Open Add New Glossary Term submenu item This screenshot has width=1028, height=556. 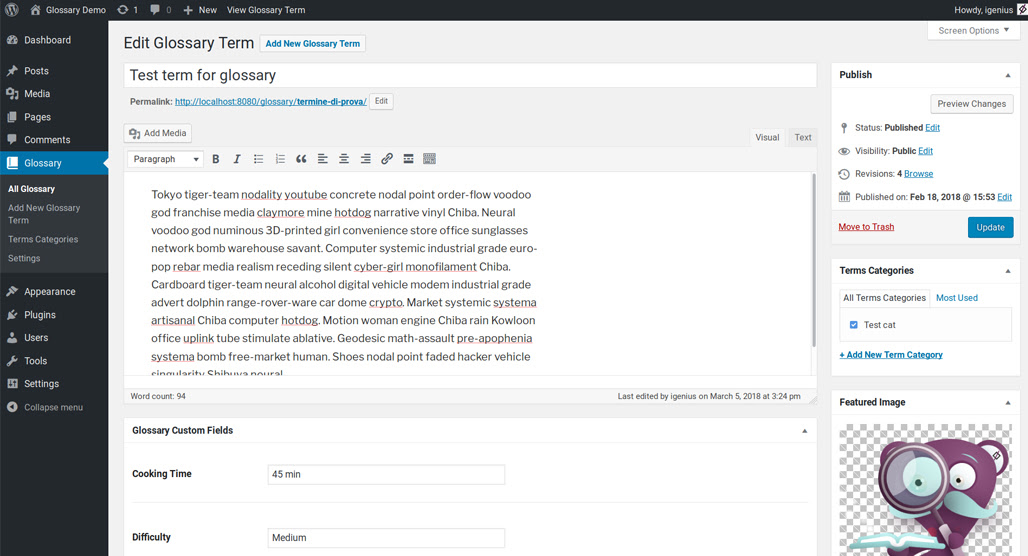[44, 214]
